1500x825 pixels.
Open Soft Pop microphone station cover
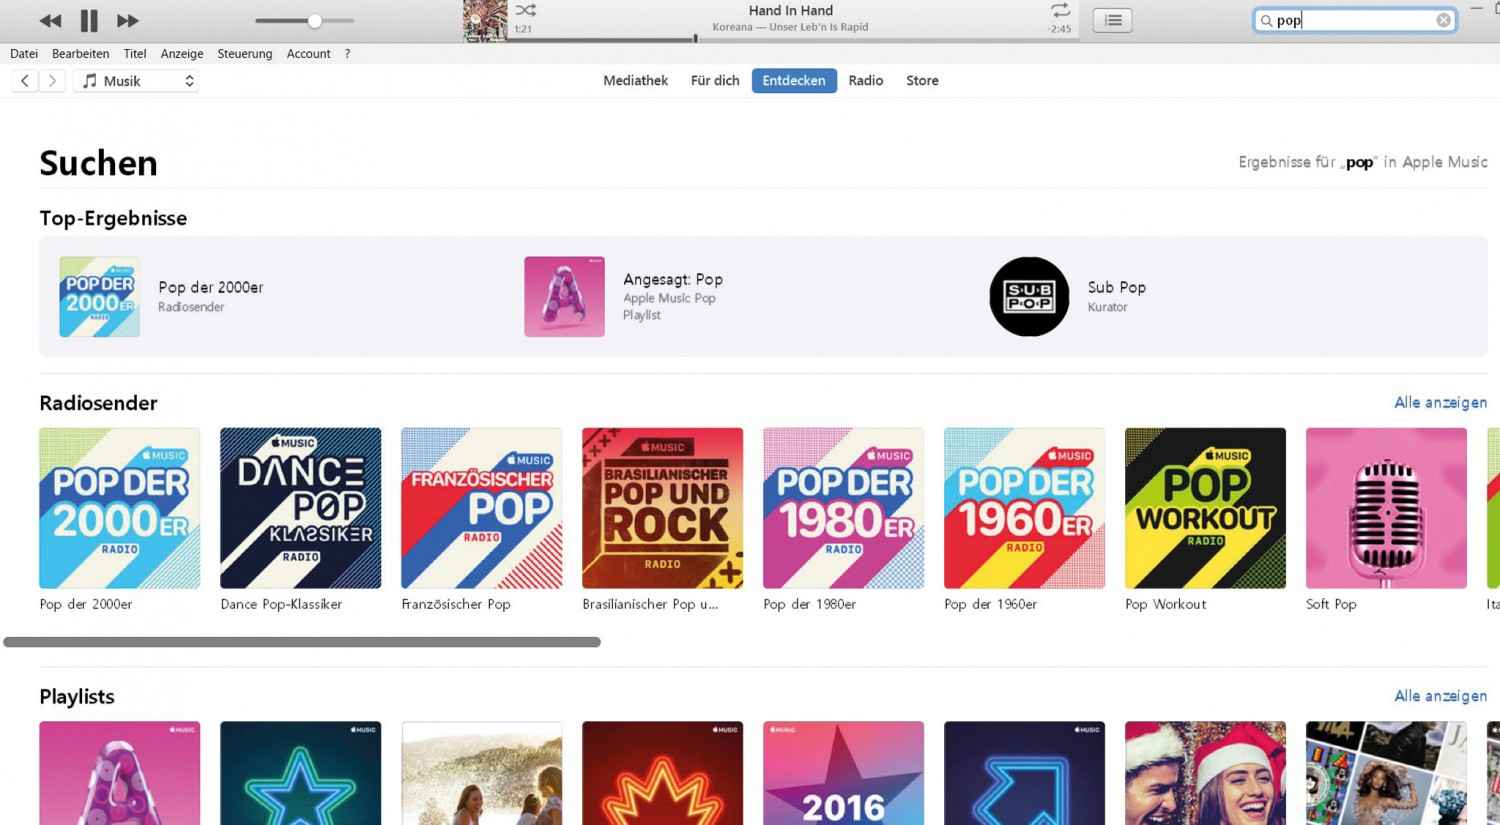click(1387, 508)
